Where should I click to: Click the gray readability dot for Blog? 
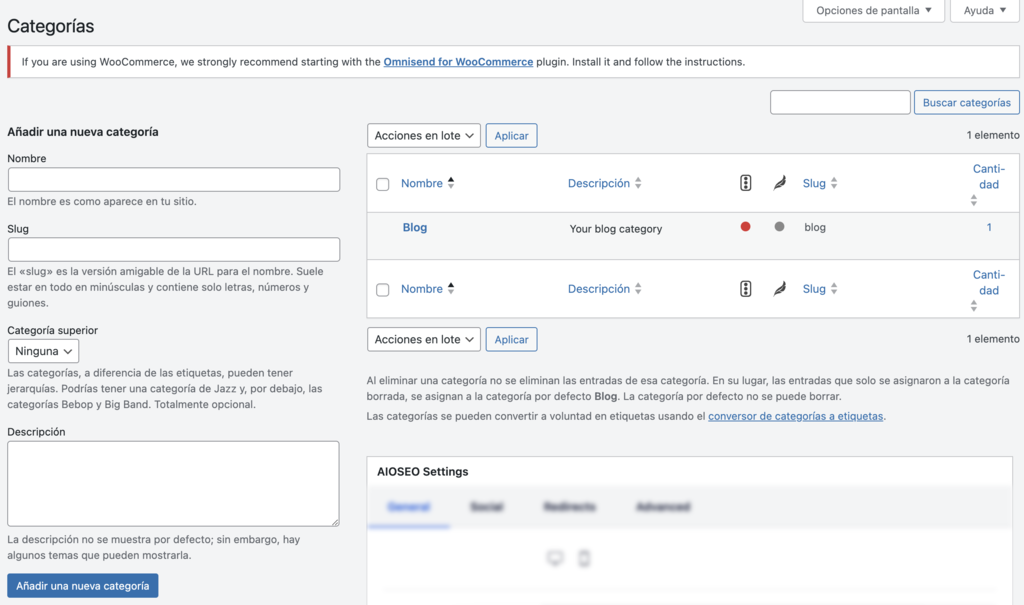click(x=779, y=227)
